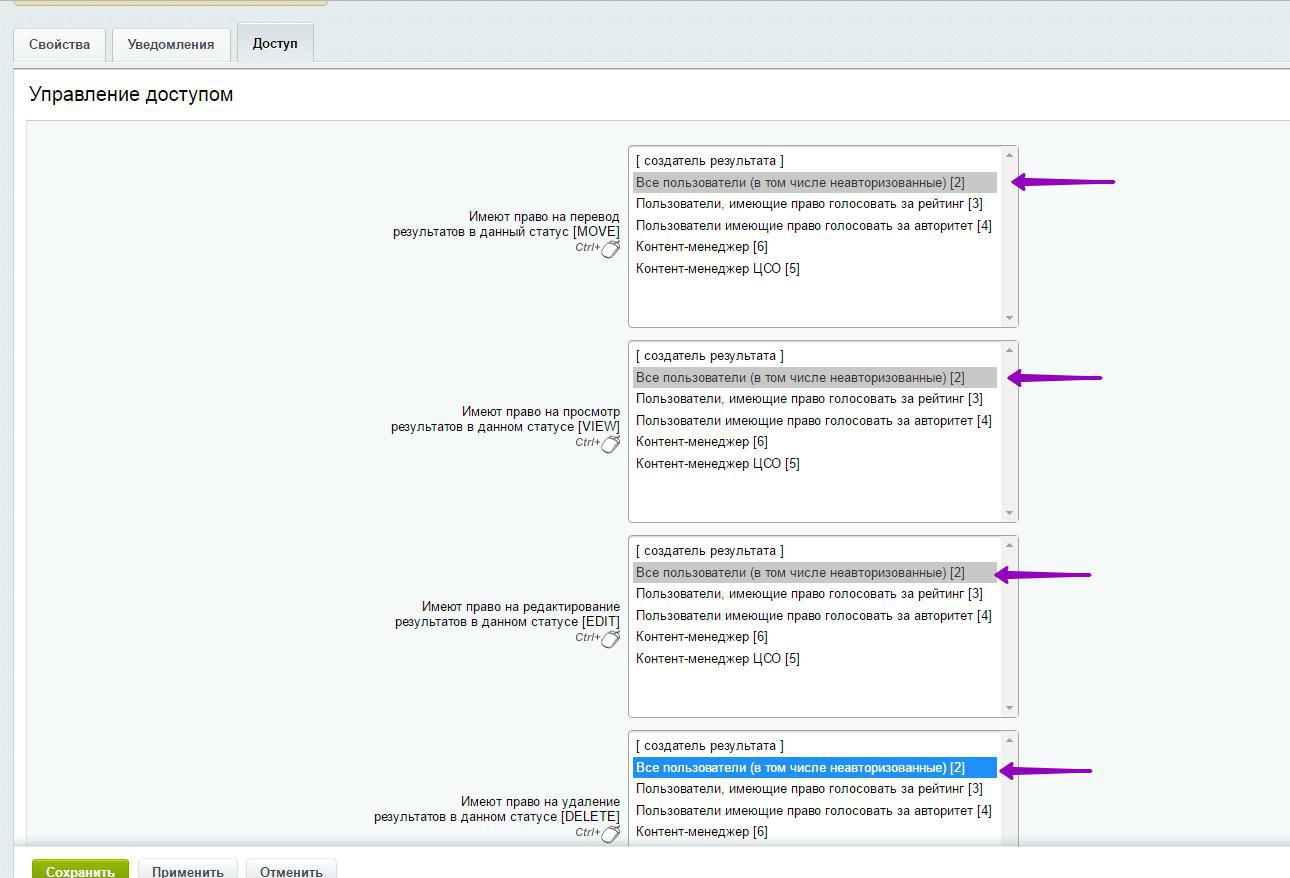Select 'Контент-менеджер [6]' in VIEW list
Image resolution: width=1290 pixels, height=878 pixels.
pos(815,442)
